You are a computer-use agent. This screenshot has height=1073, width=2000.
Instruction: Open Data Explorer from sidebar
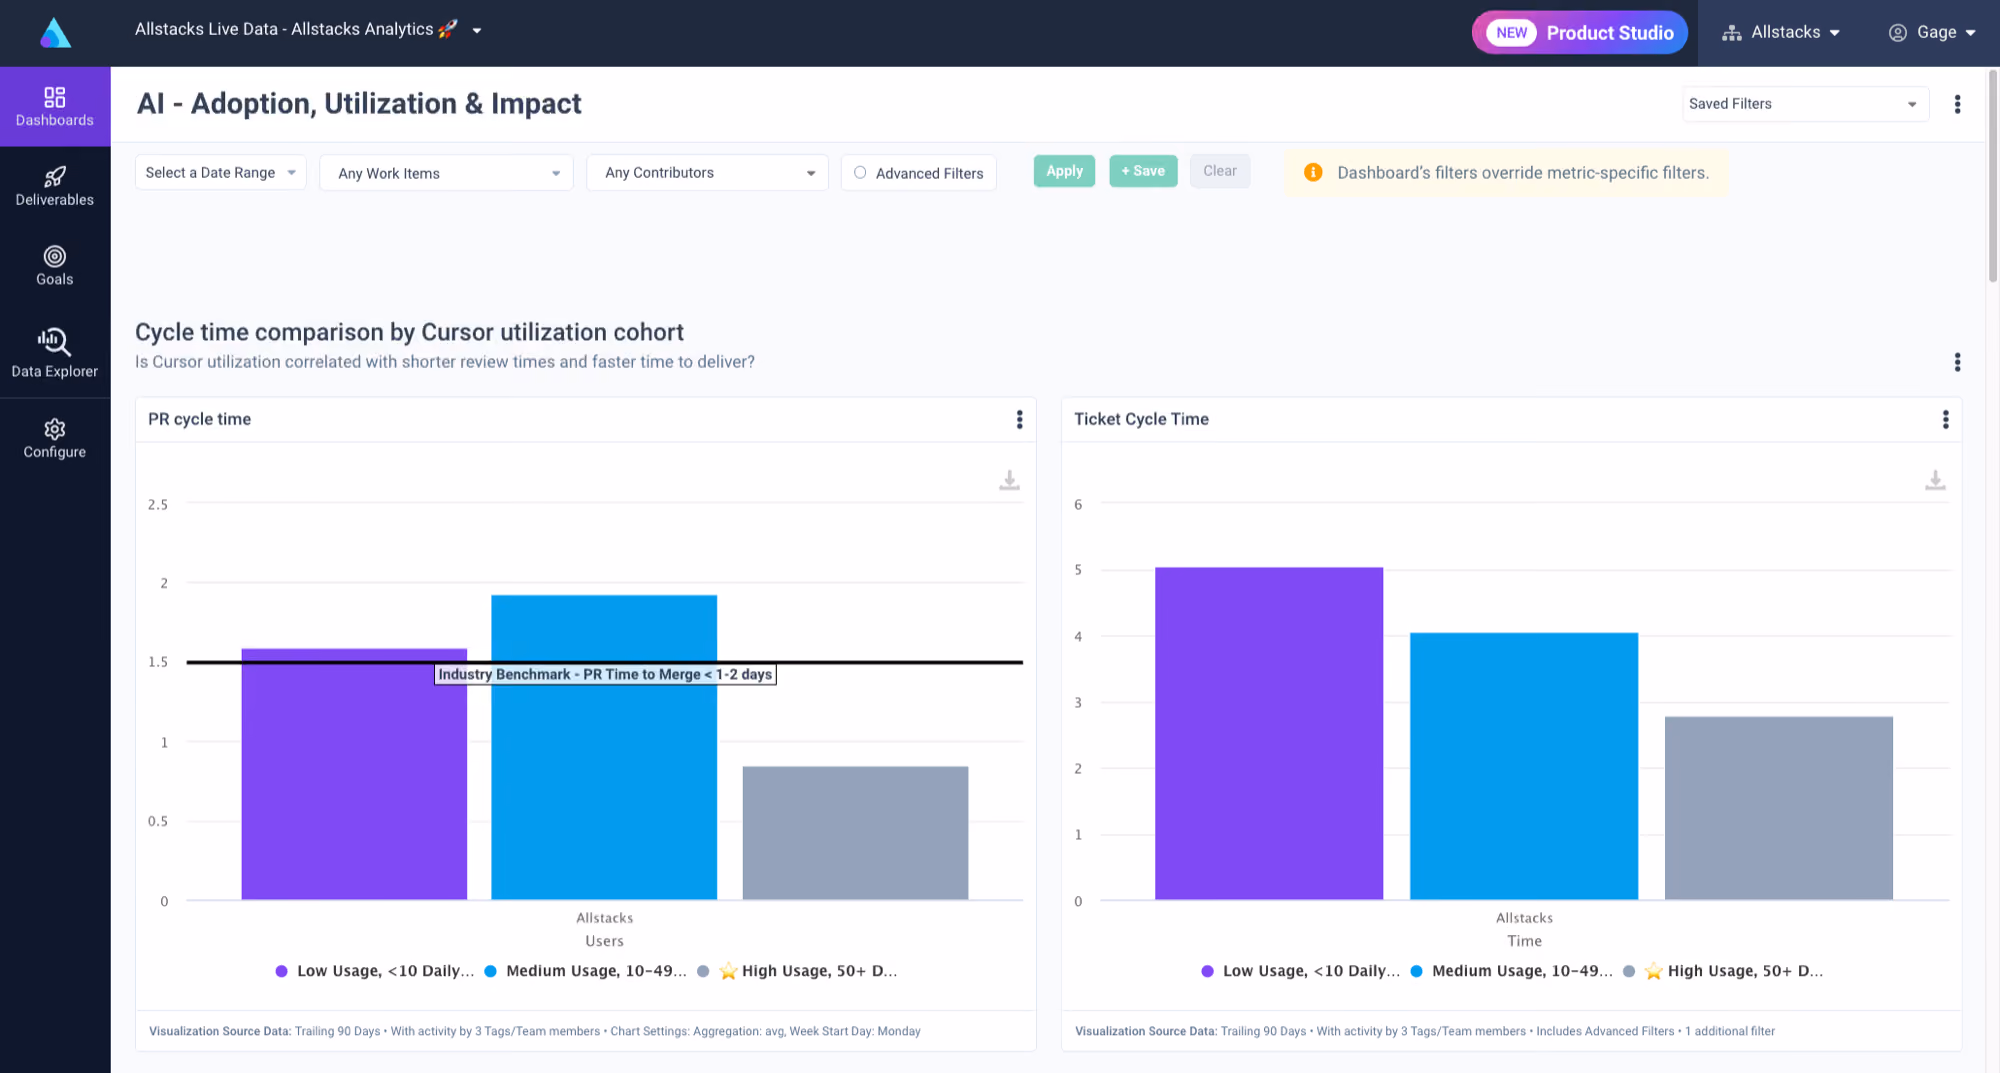(x=55, y=354)
